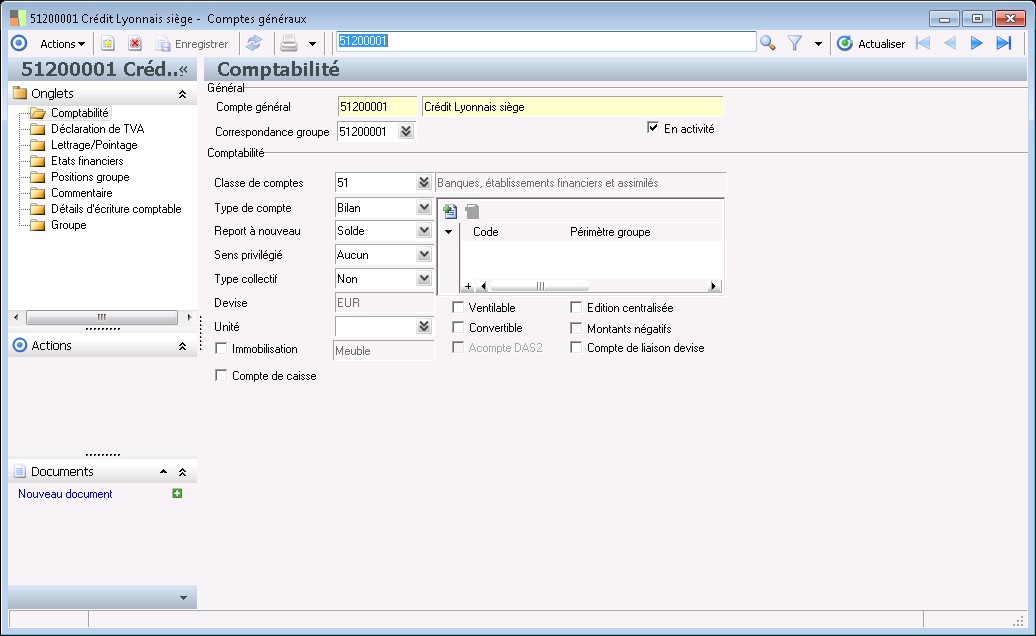Toggle the Edition centralisée checkbox

pyautogui.click(x=576, y=307)
